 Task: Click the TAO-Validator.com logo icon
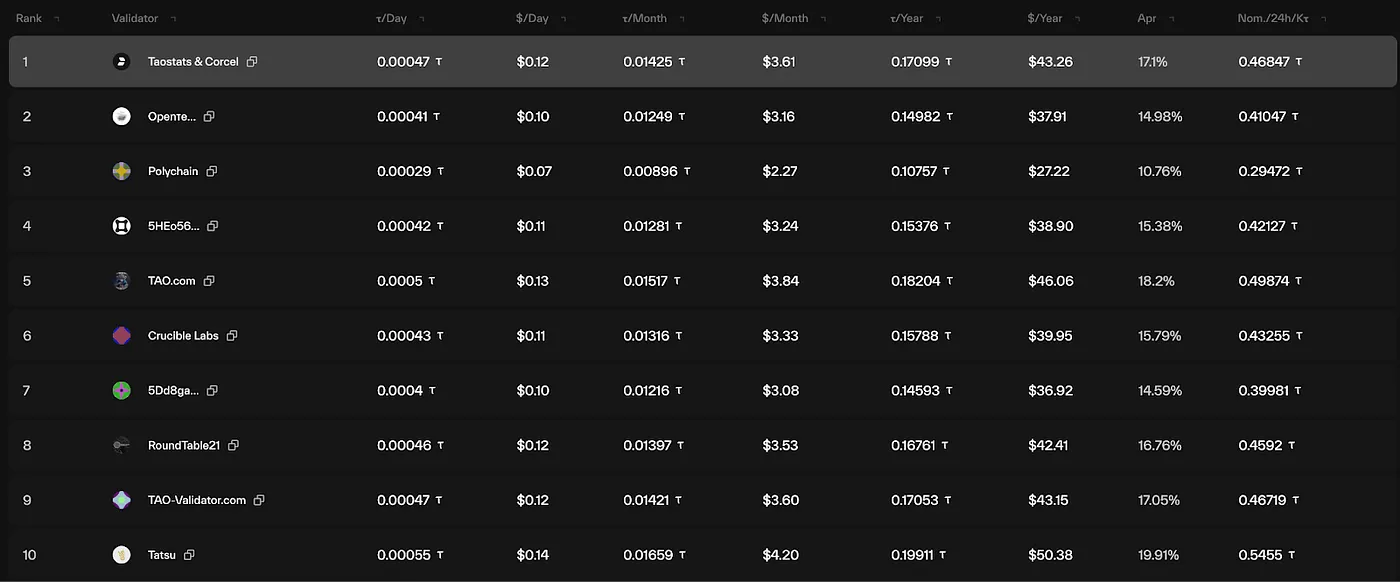click(122, 500)
